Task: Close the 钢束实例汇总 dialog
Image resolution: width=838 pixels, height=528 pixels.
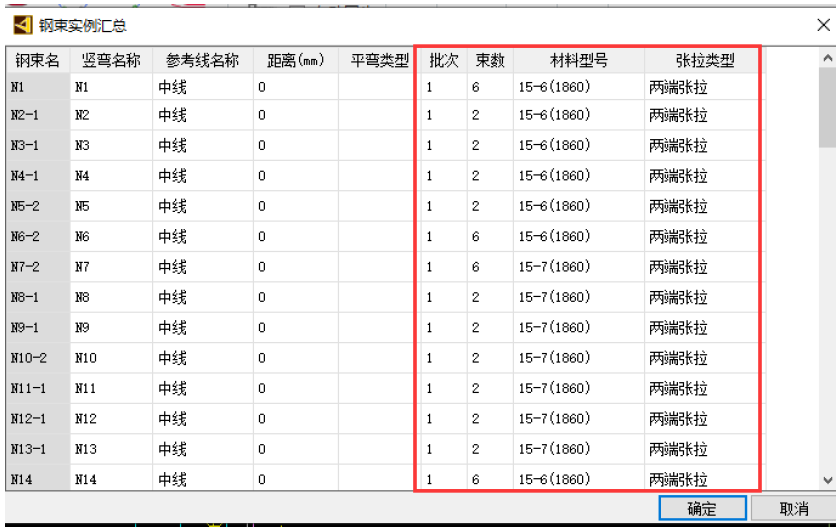Action: click(x=824, y=25)
